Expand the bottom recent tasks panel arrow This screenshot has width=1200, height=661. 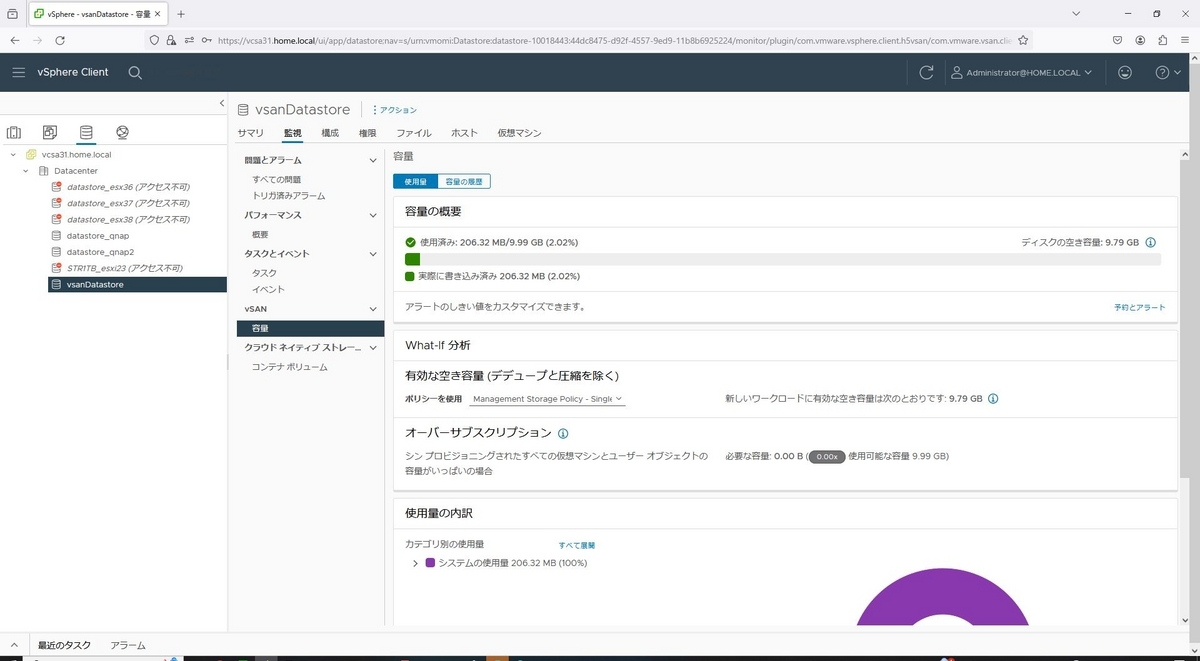tap(14, 645)
